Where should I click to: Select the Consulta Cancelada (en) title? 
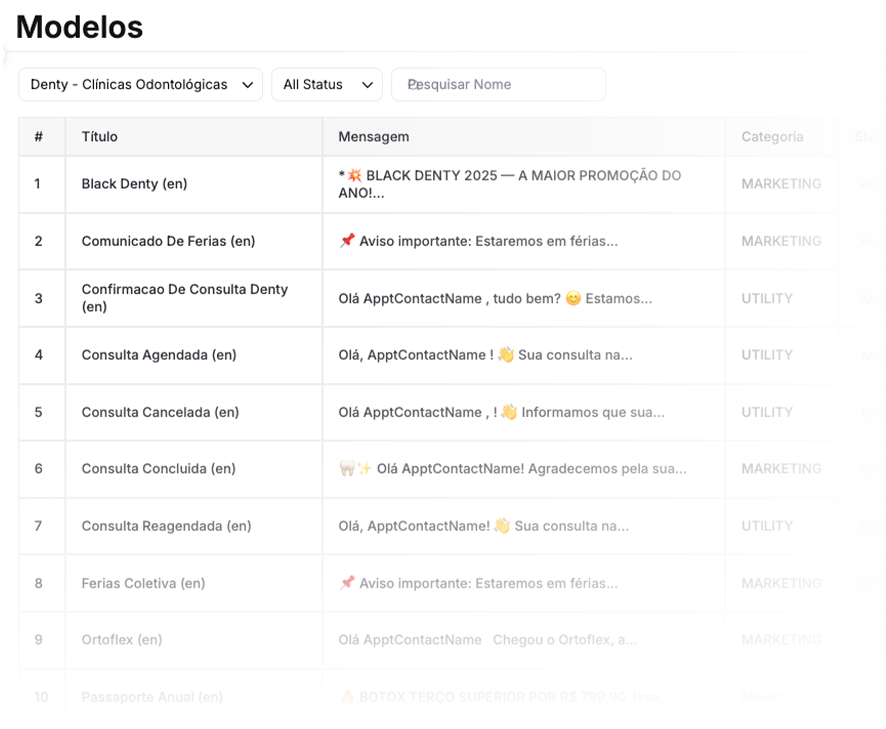[160, 412]
